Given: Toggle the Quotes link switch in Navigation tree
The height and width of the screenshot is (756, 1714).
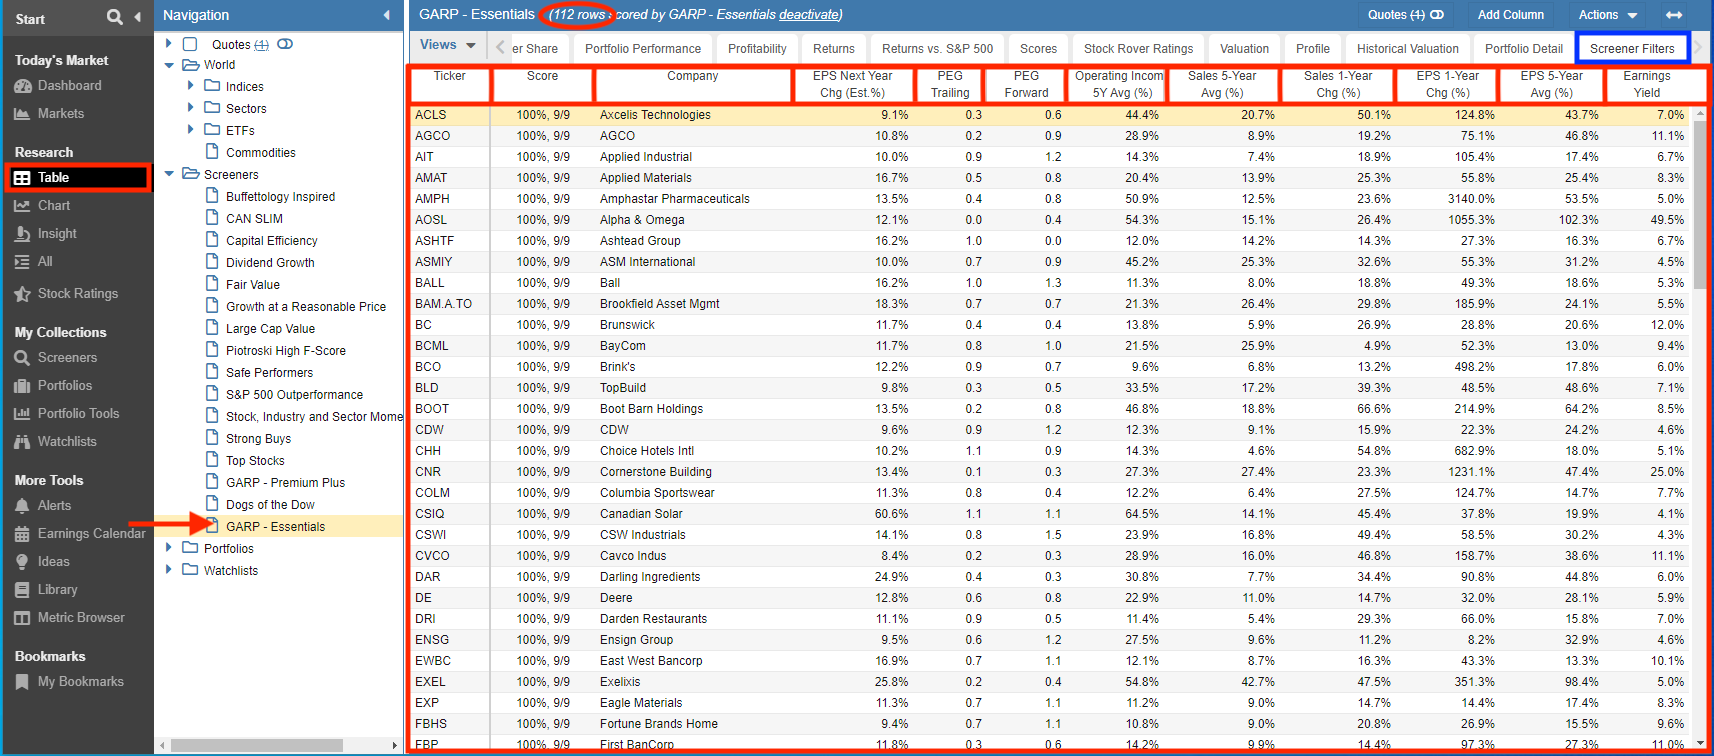Looking at the screenshot, I should click(x=285, y=44).
